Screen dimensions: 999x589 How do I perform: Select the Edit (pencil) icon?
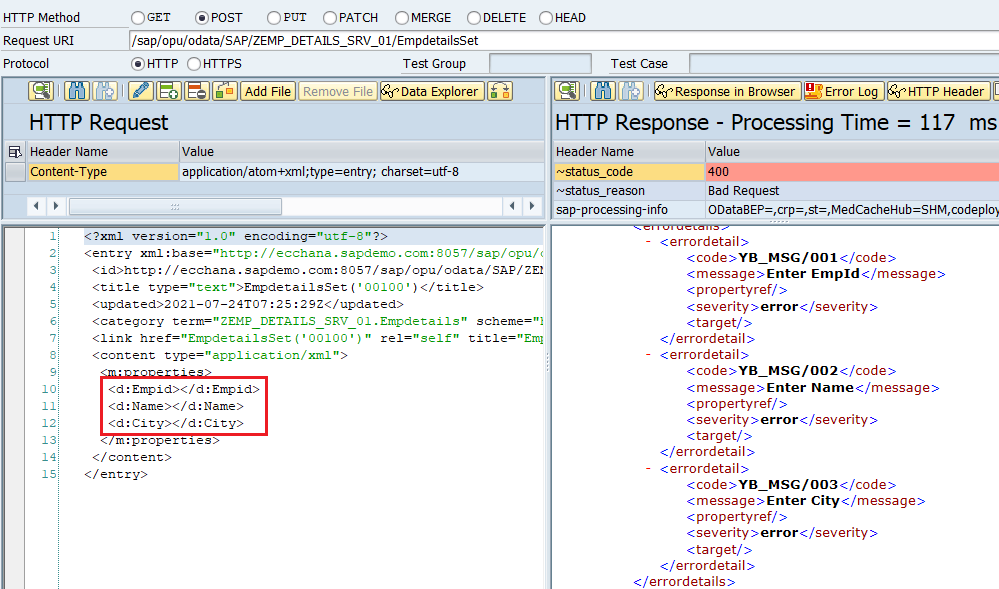141,91
